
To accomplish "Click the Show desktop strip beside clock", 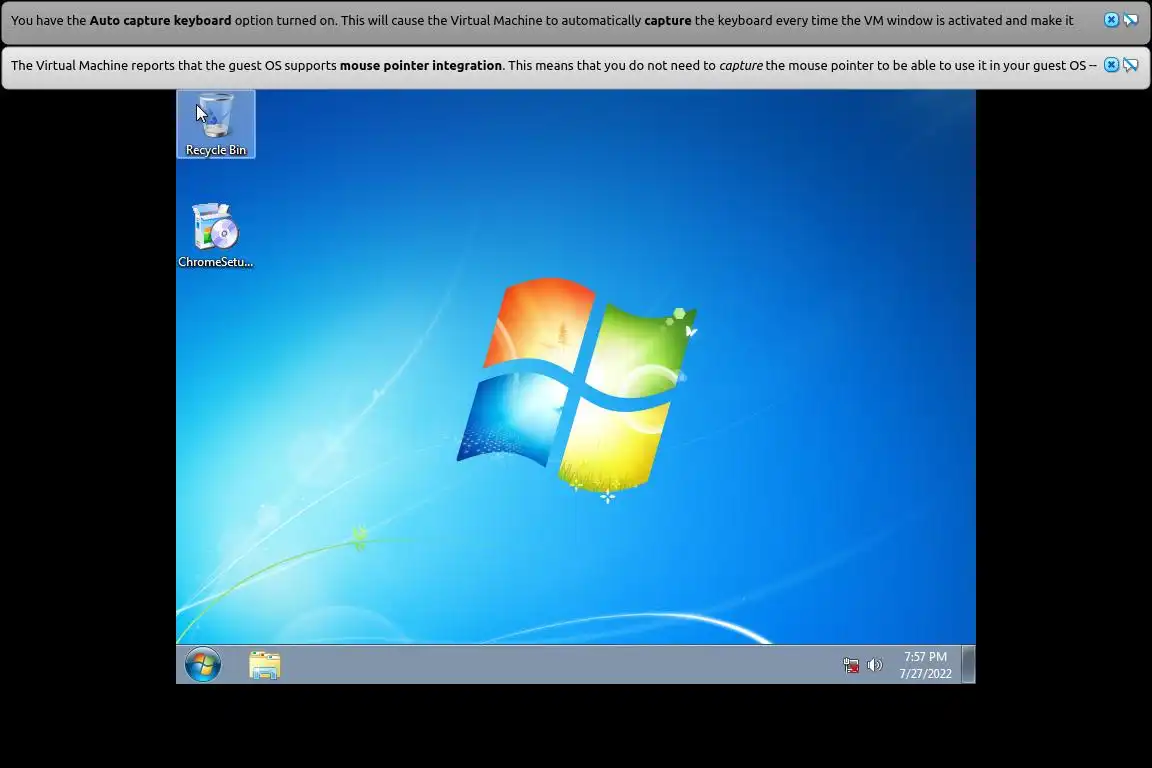I will pos(969,664).
